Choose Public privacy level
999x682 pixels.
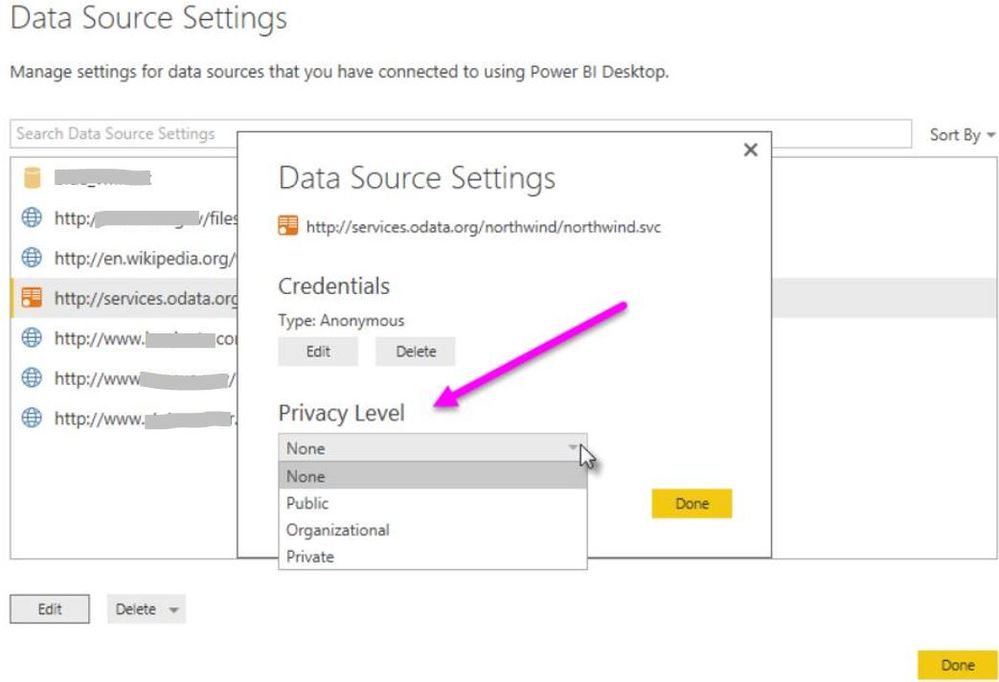tap(433, 503)
